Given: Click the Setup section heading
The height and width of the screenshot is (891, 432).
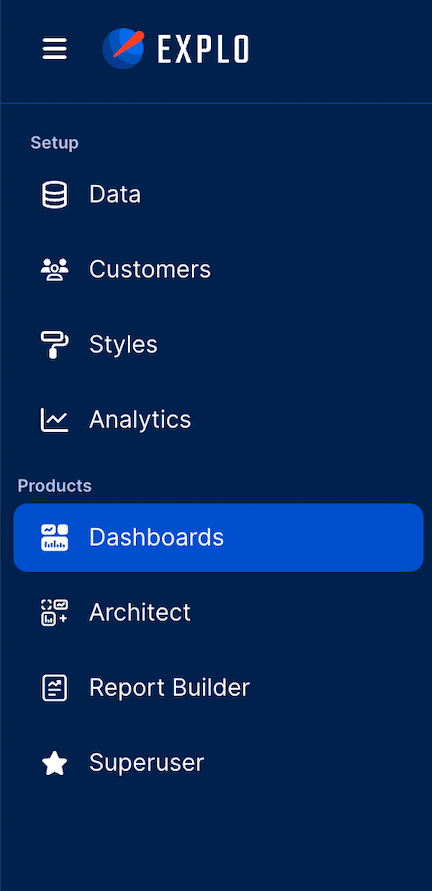Looking at the screenshot, I should (55, 143).
